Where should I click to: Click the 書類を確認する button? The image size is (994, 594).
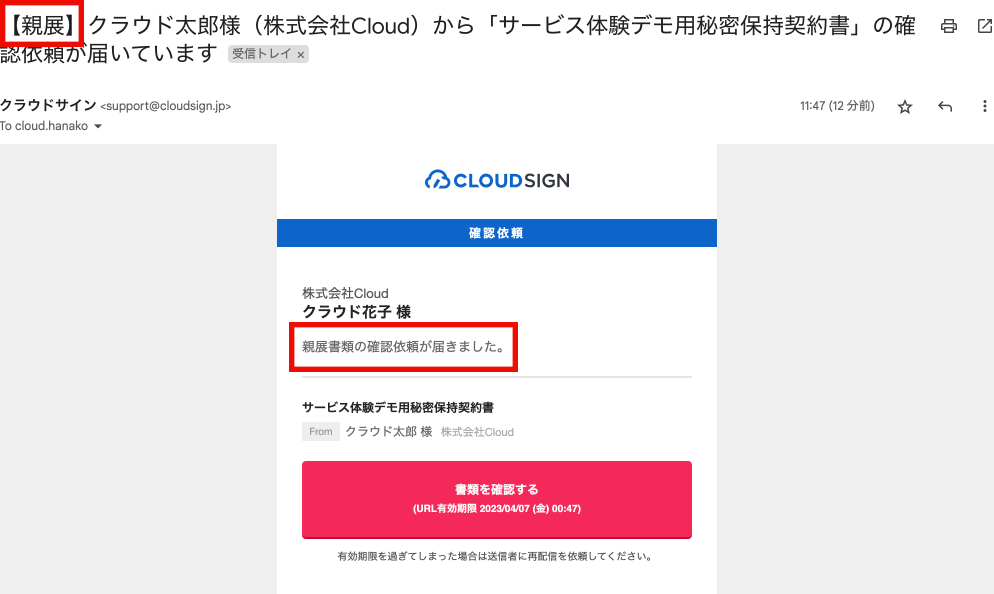click(x=496, y=500)
